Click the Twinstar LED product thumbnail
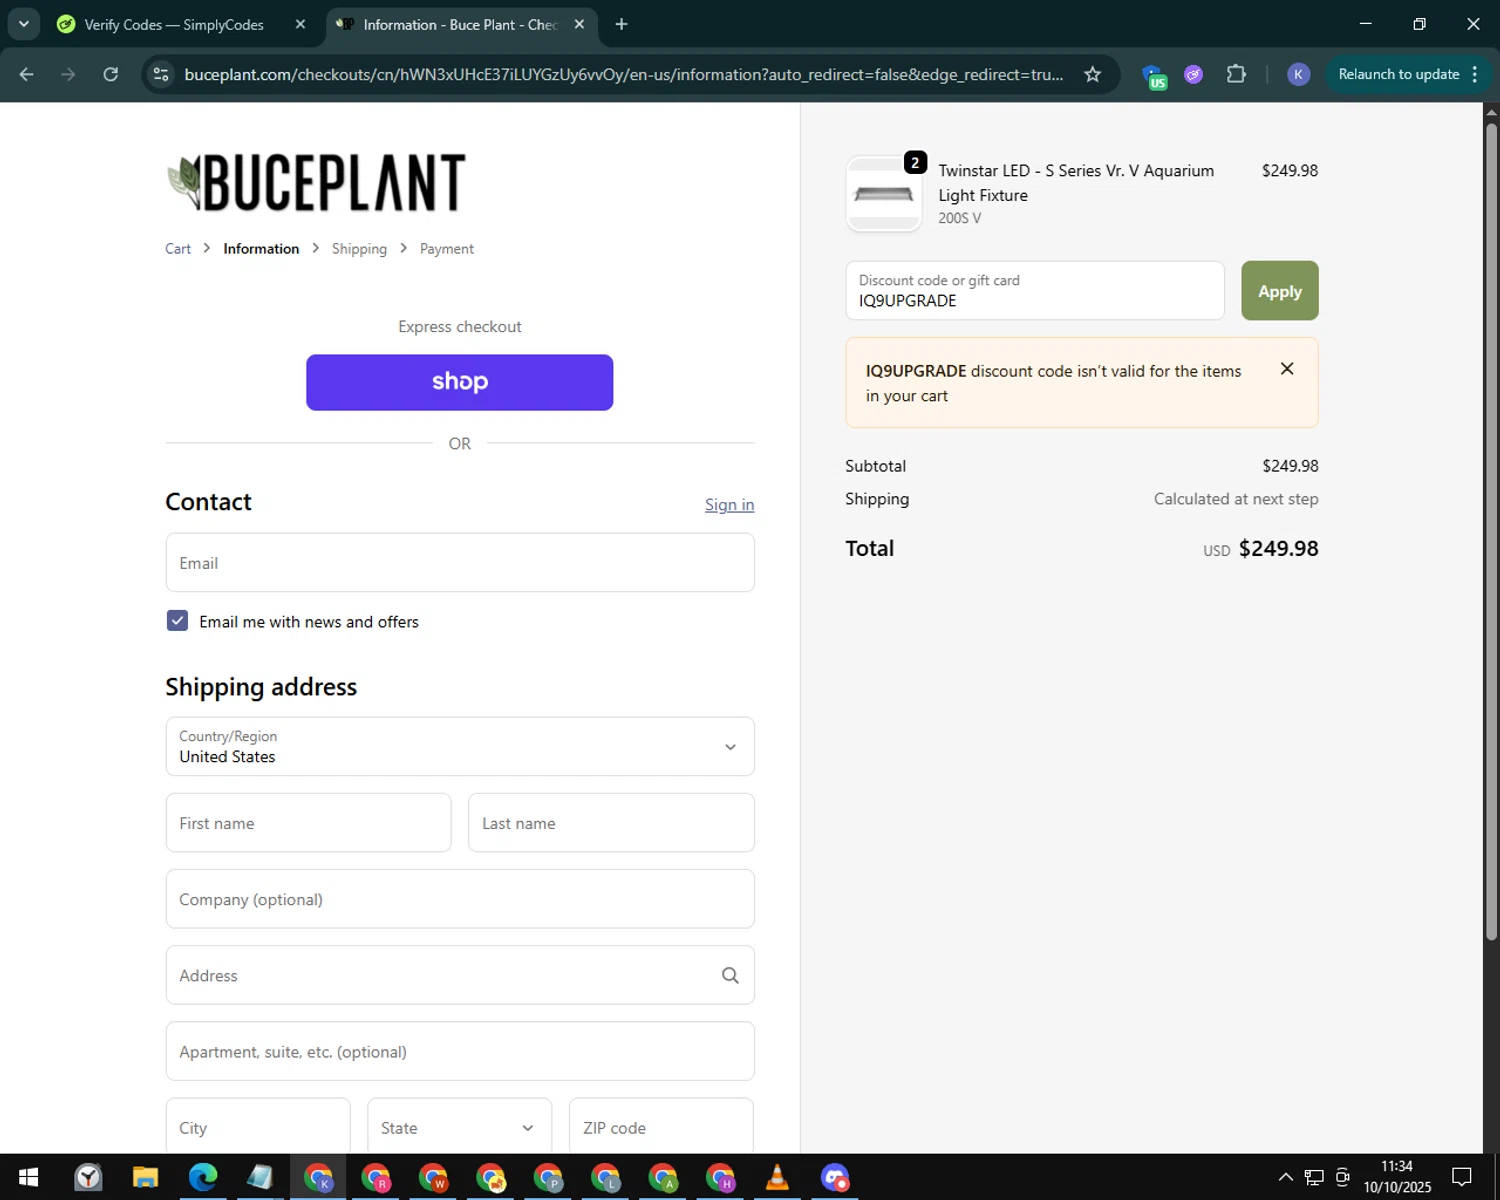The width and height of the screenshot is (1500, 1200). pyautogui.click(x=883, y=194)
